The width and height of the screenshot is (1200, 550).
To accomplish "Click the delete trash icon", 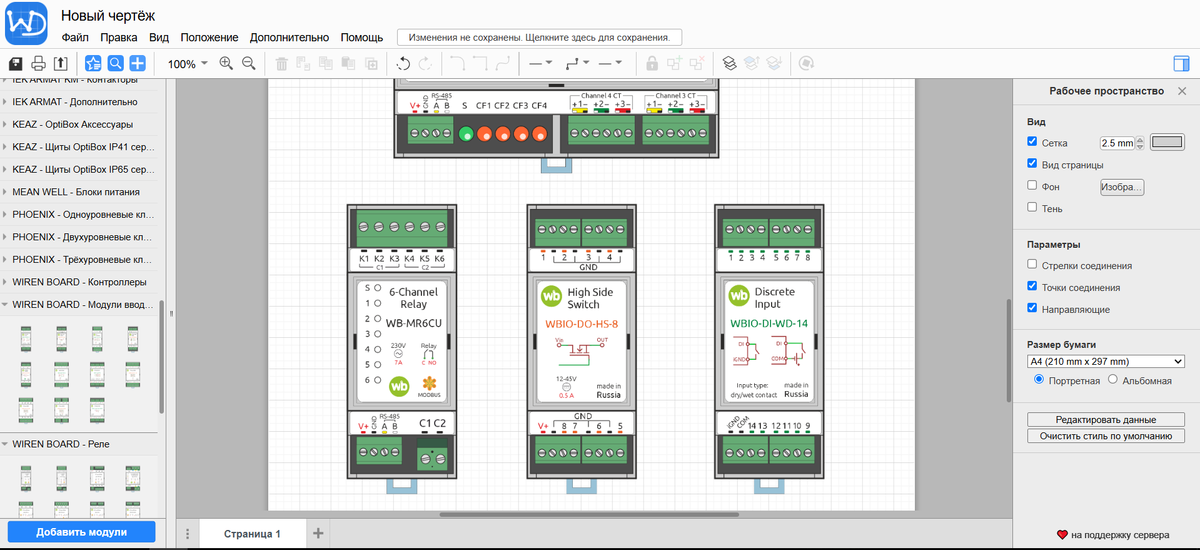I will pyautogui.click(x=282, y=63).
